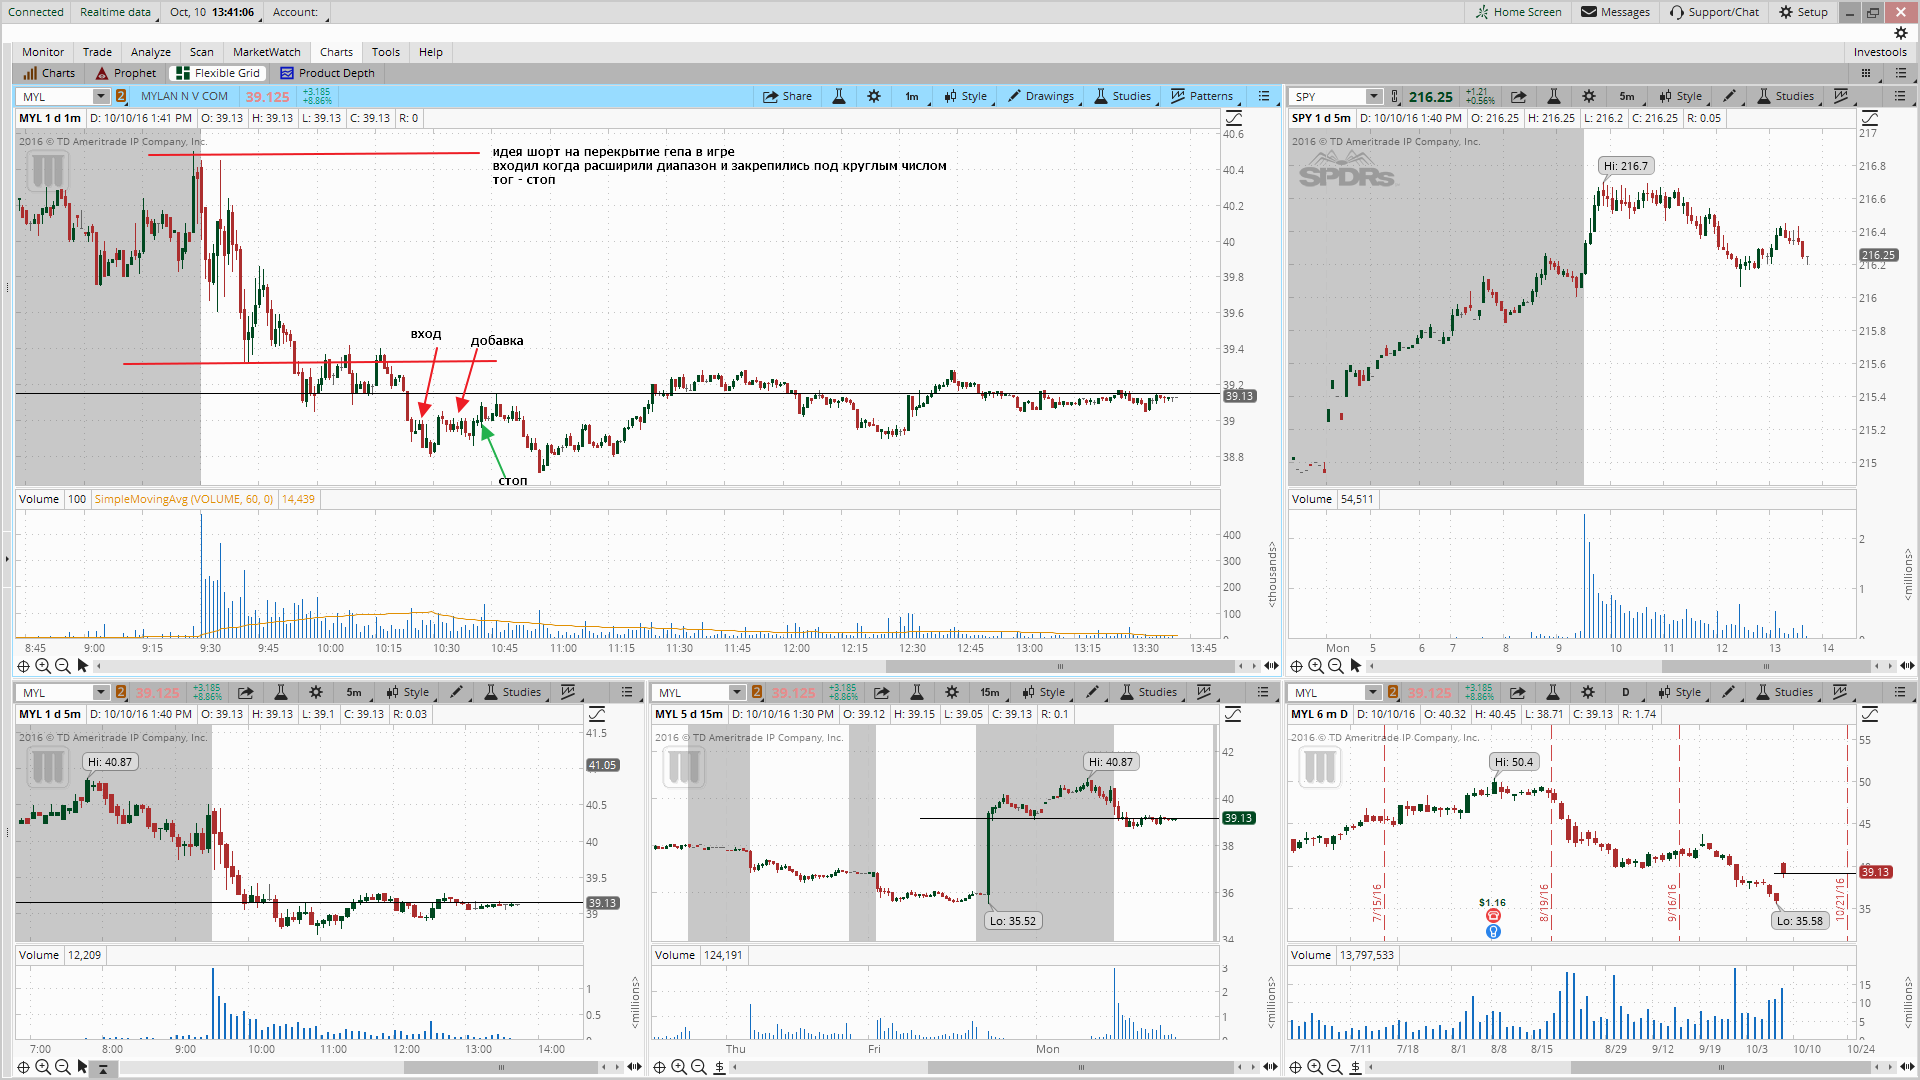The height and width of the screenshot is (1080, 1920).
Task: Click the blue dividend marker on daily chart
Action: 1493,932
